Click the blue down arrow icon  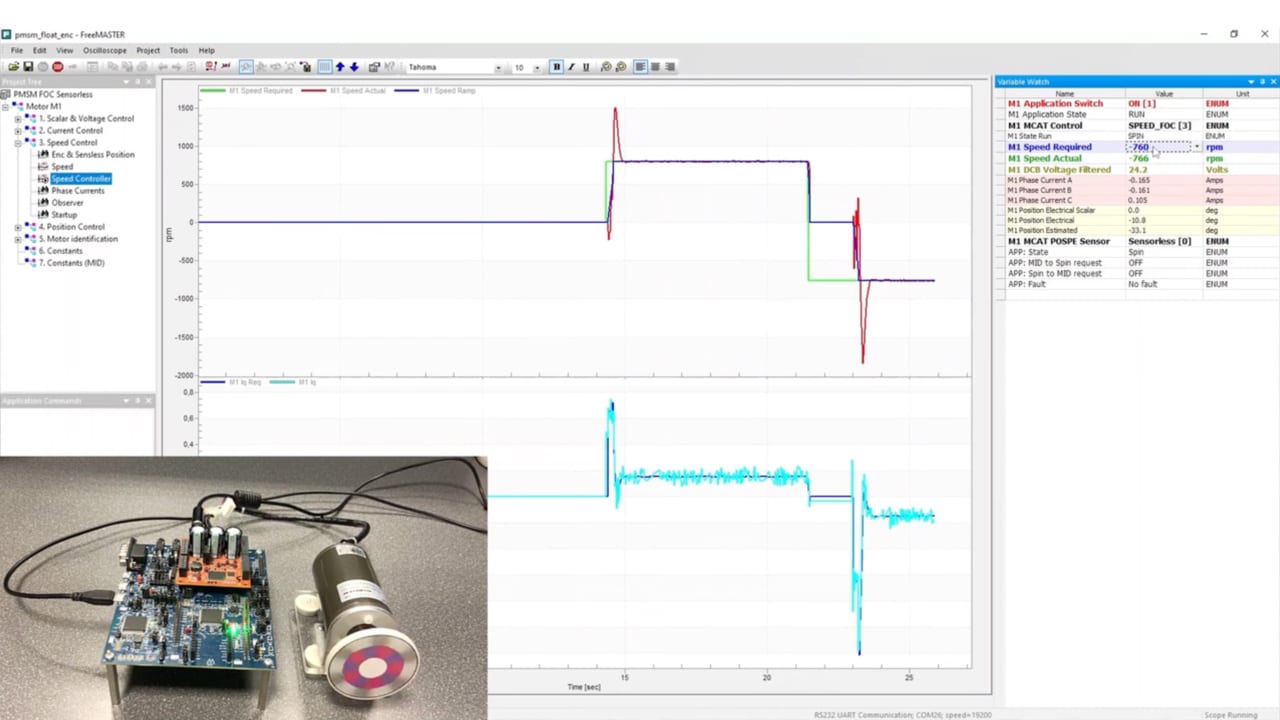[354, 67]
